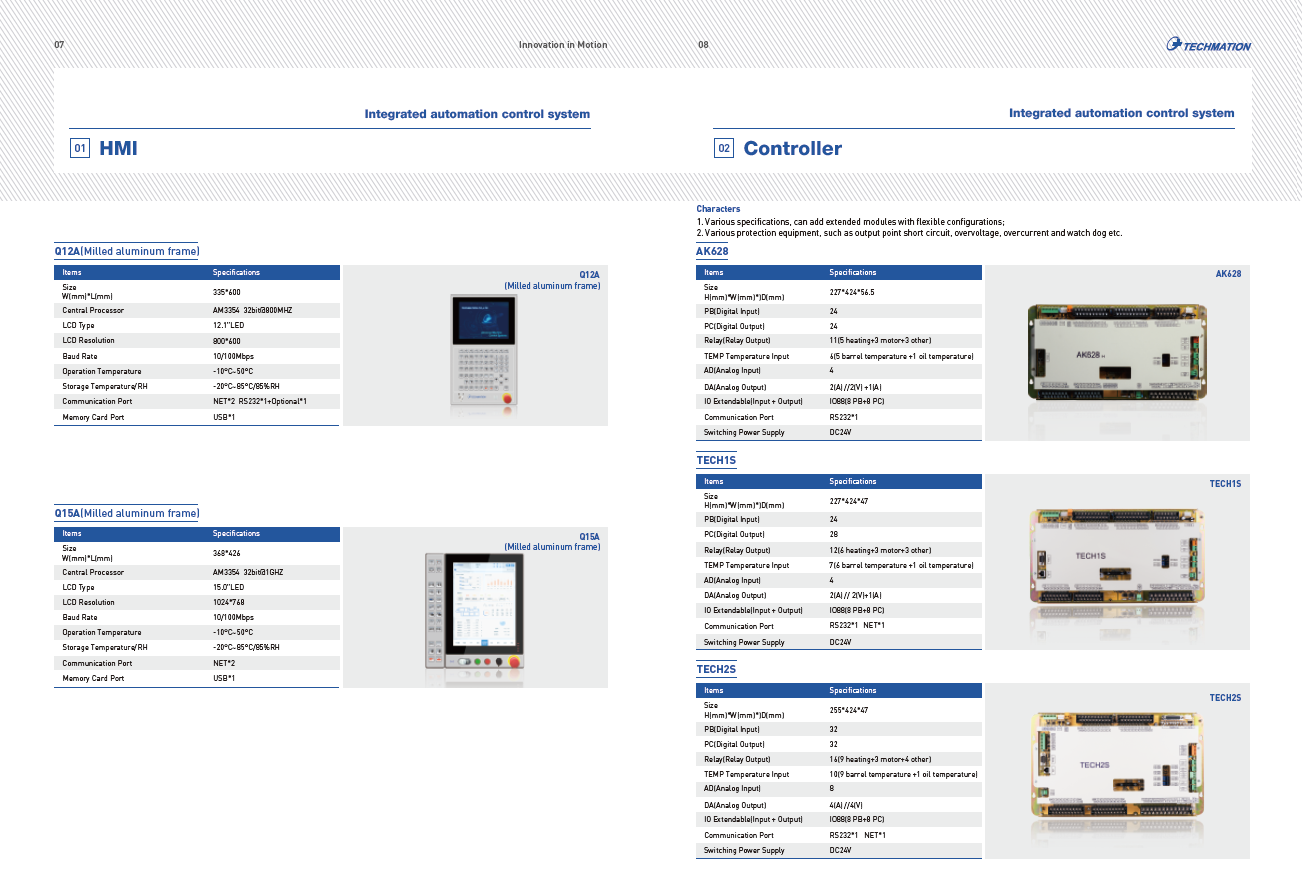The image size is (1302, 890).
Task: Select the Q12A size value 335*400
Action: [227, 292]
